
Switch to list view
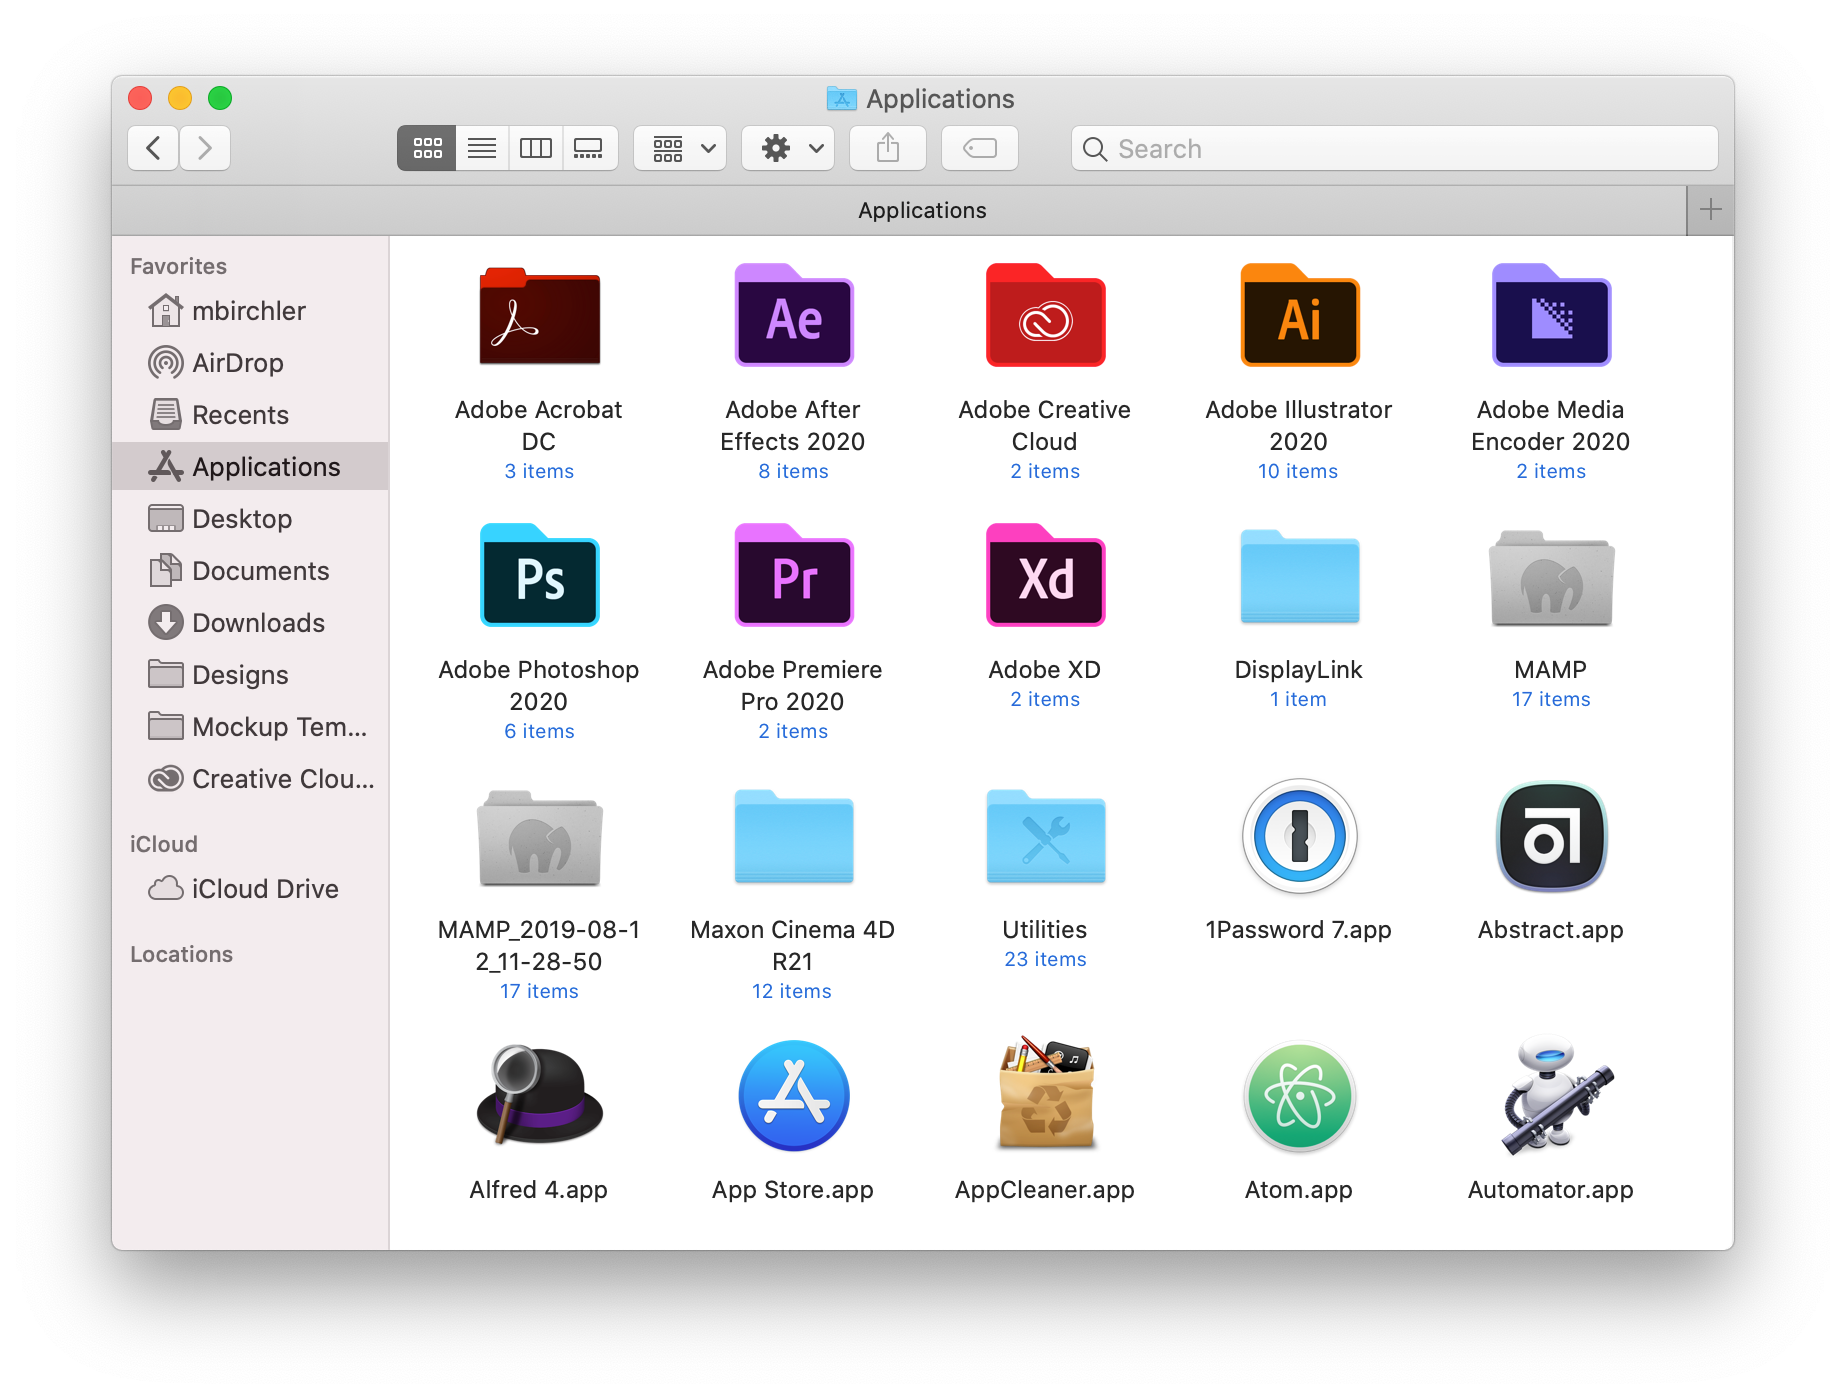(x=482, y=149)
